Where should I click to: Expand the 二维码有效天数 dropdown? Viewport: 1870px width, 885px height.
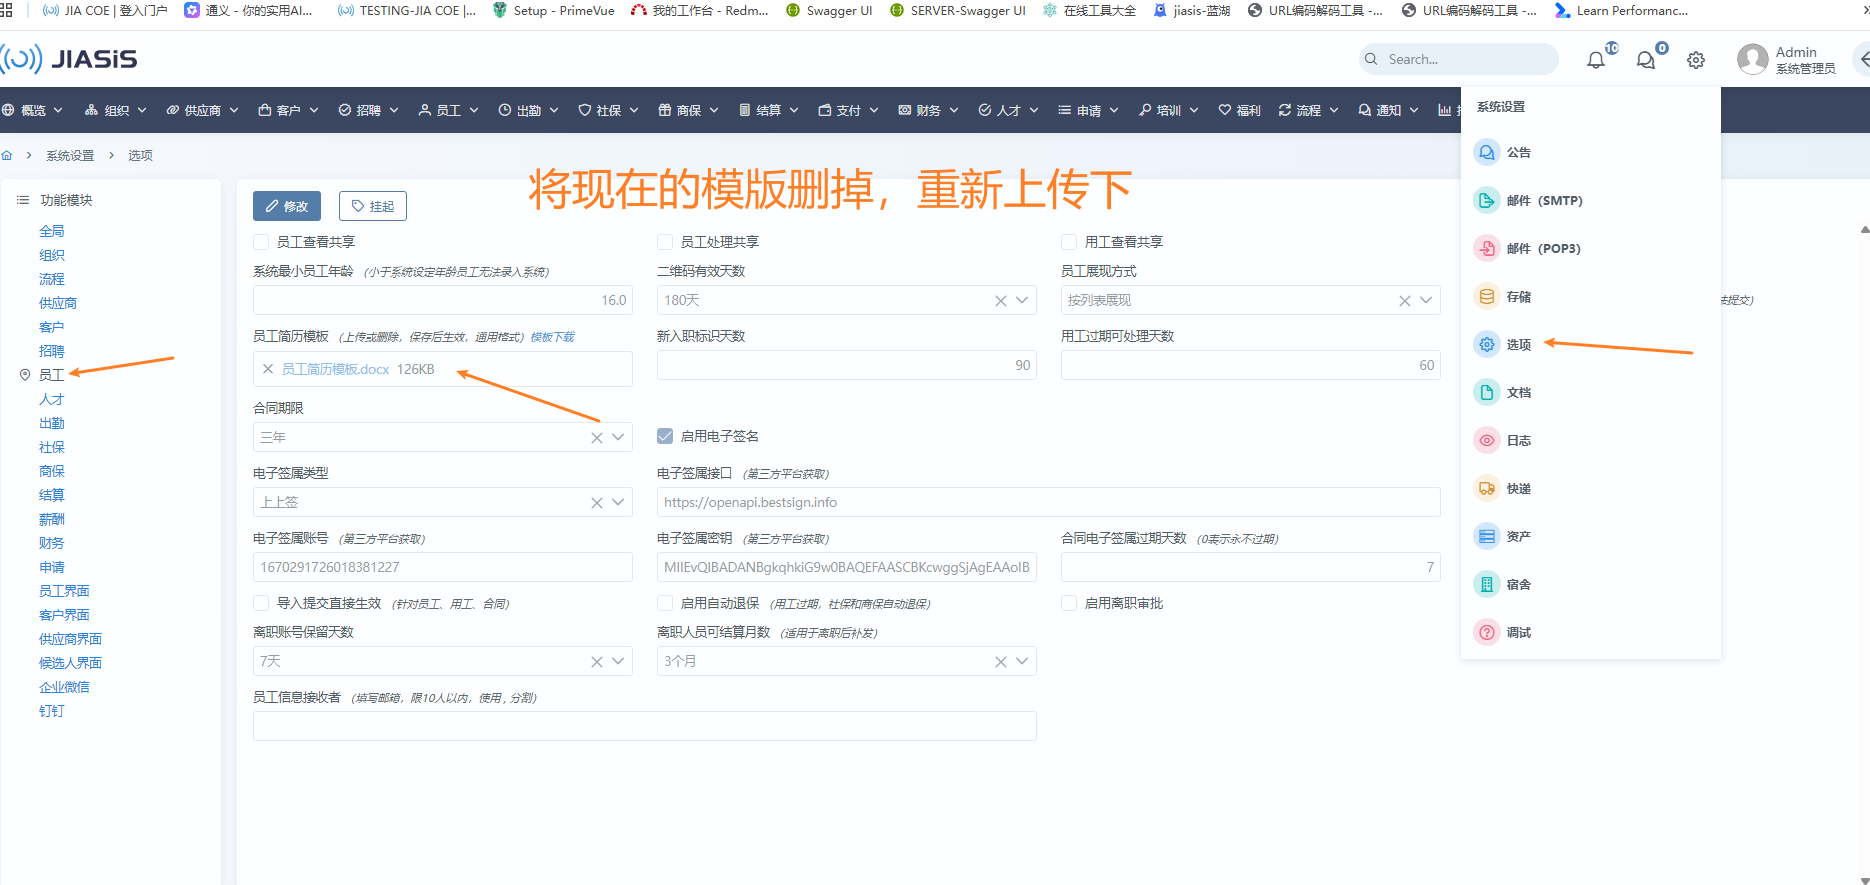pyautogui.click(x=1022, y=300)
